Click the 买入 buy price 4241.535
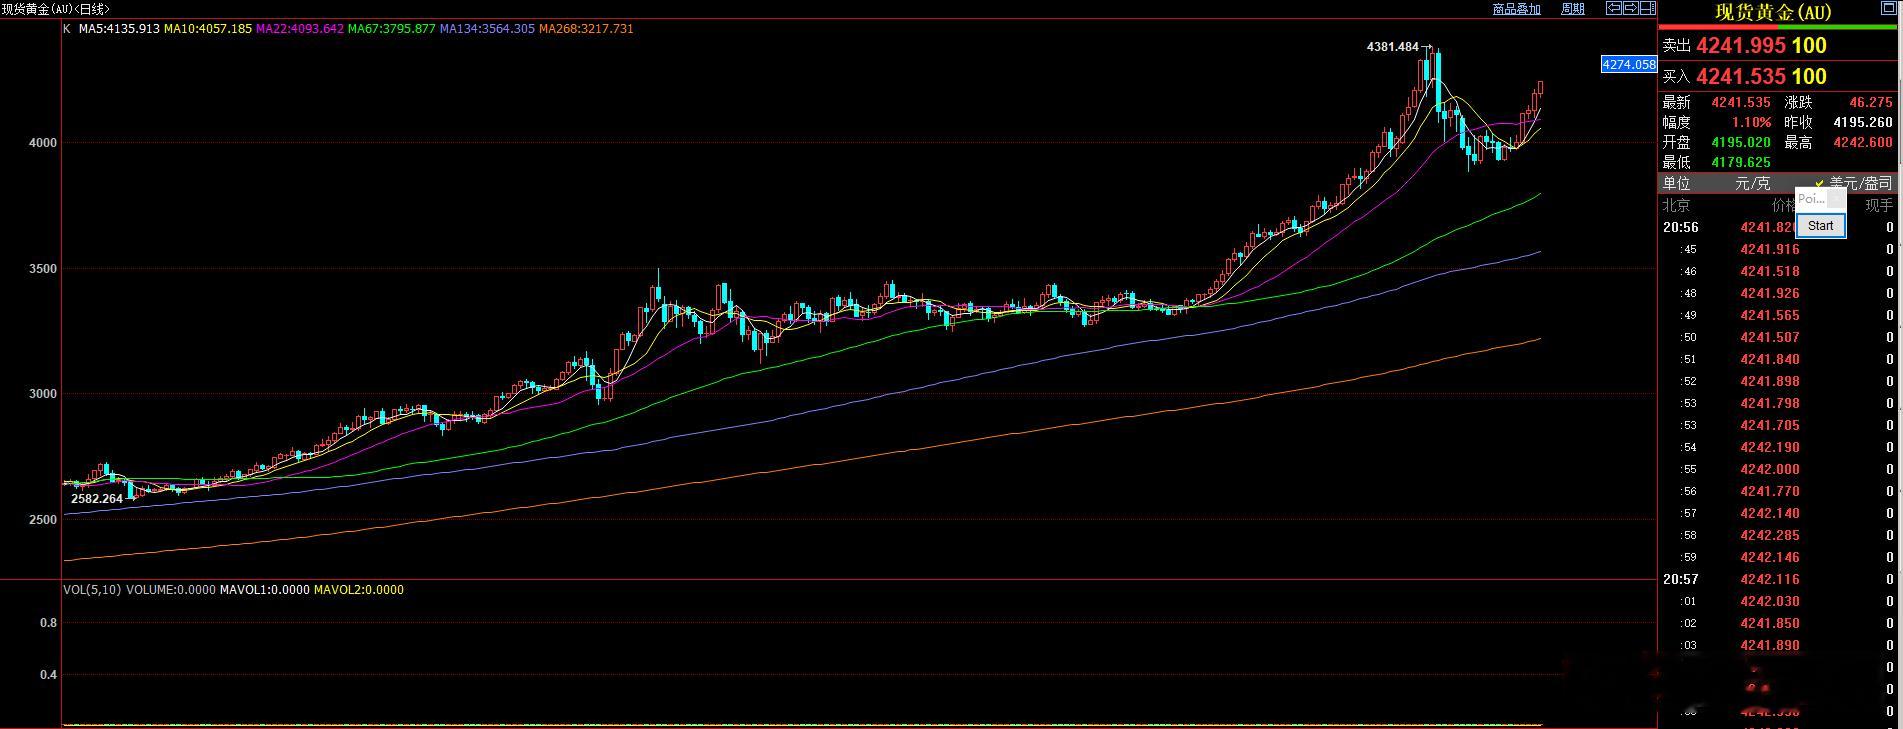Screen dimensions: 1903x729 (x=1741, y=76)
